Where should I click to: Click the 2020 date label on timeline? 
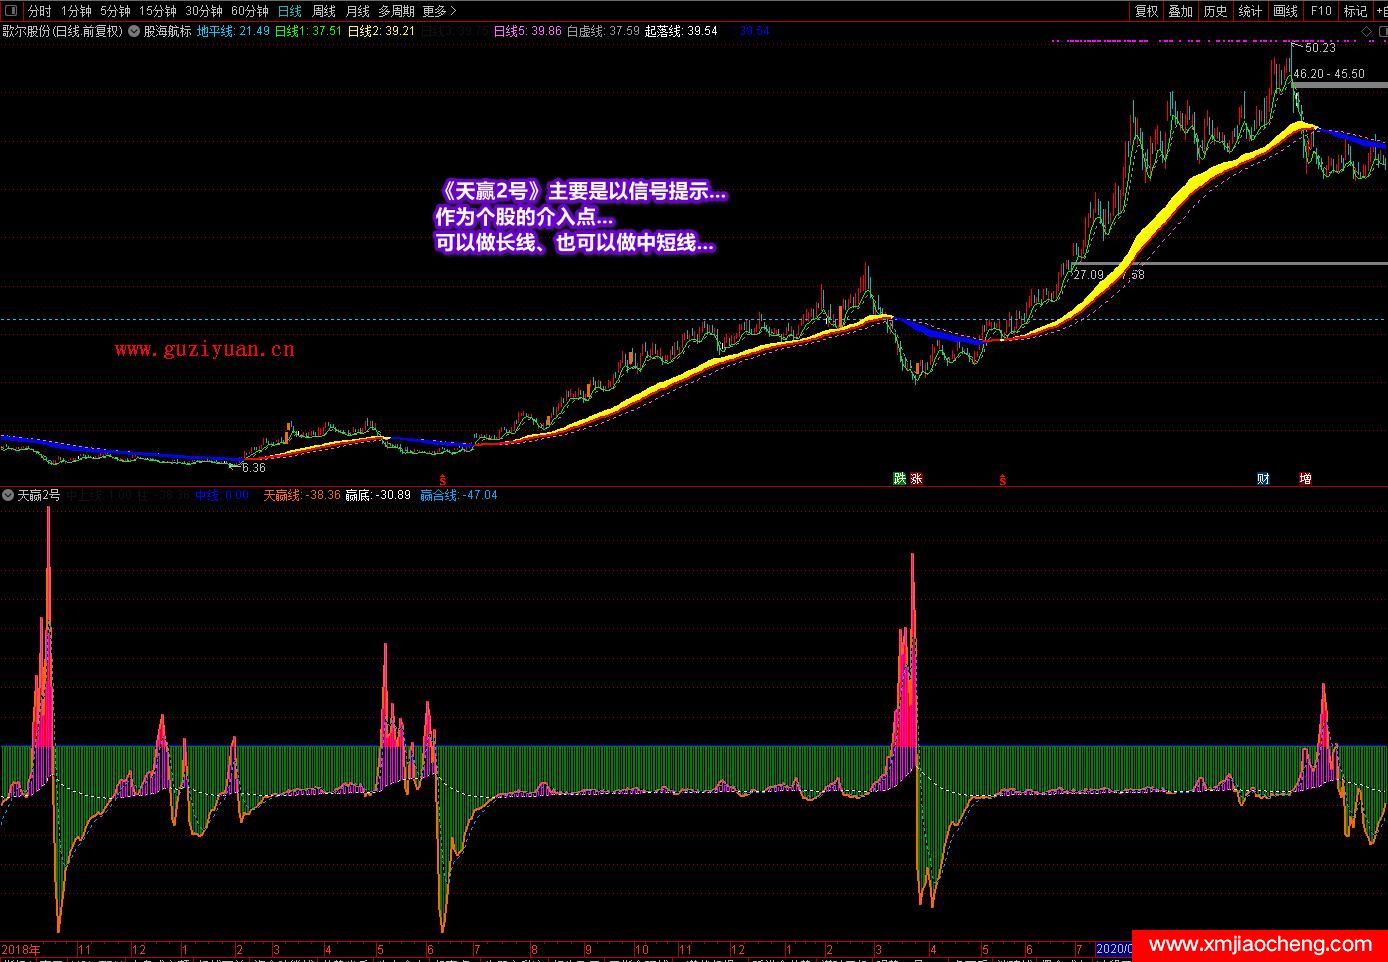click(x=1113, y=948)
